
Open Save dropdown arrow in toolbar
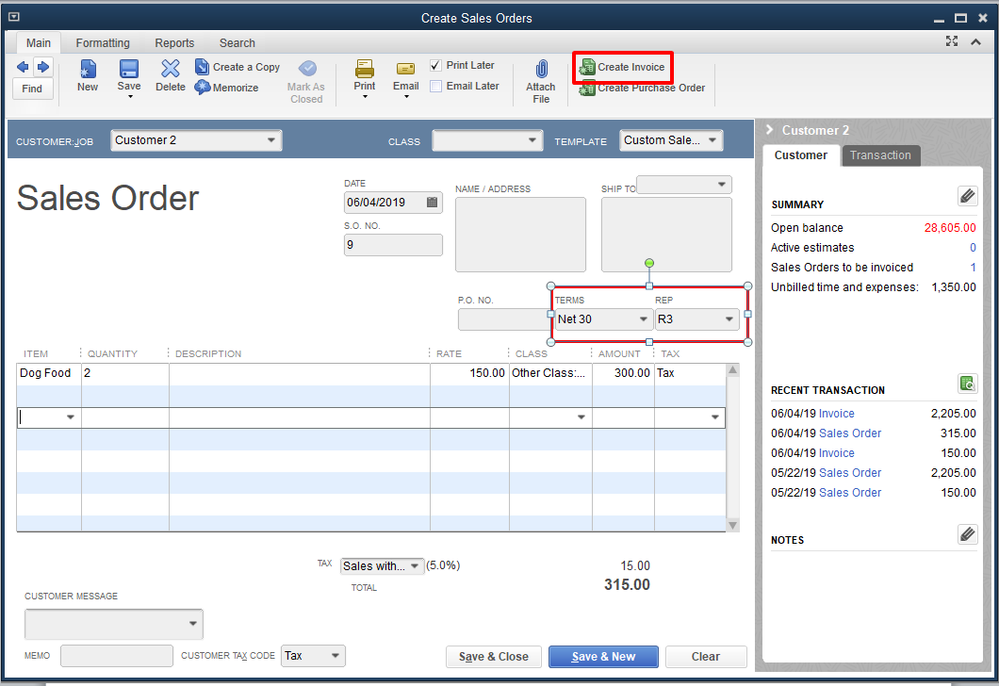tap(130, 97)
